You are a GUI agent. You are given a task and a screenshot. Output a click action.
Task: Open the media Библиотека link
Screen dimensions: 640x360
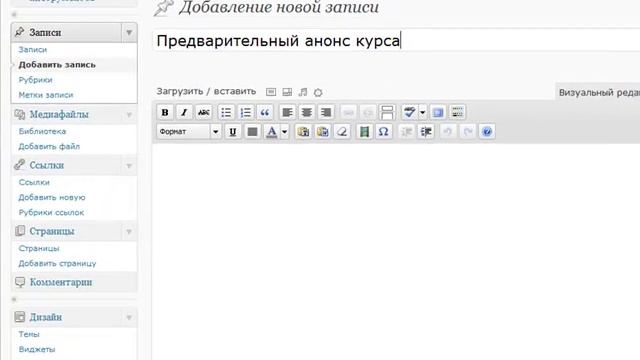(42, 131)
